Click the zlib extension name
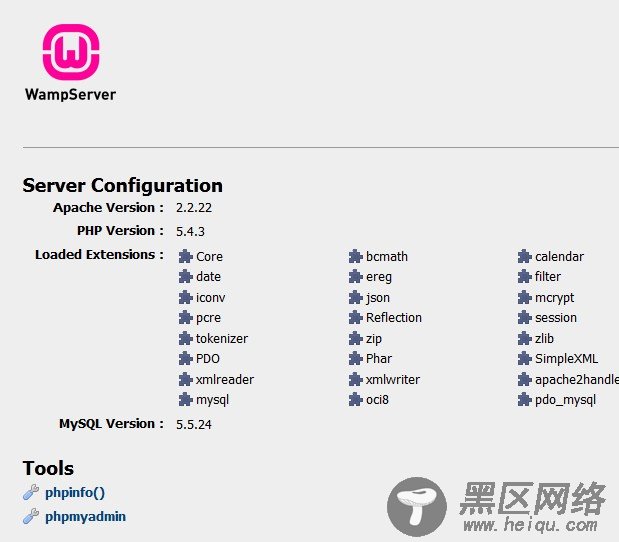 pos(544,339)
